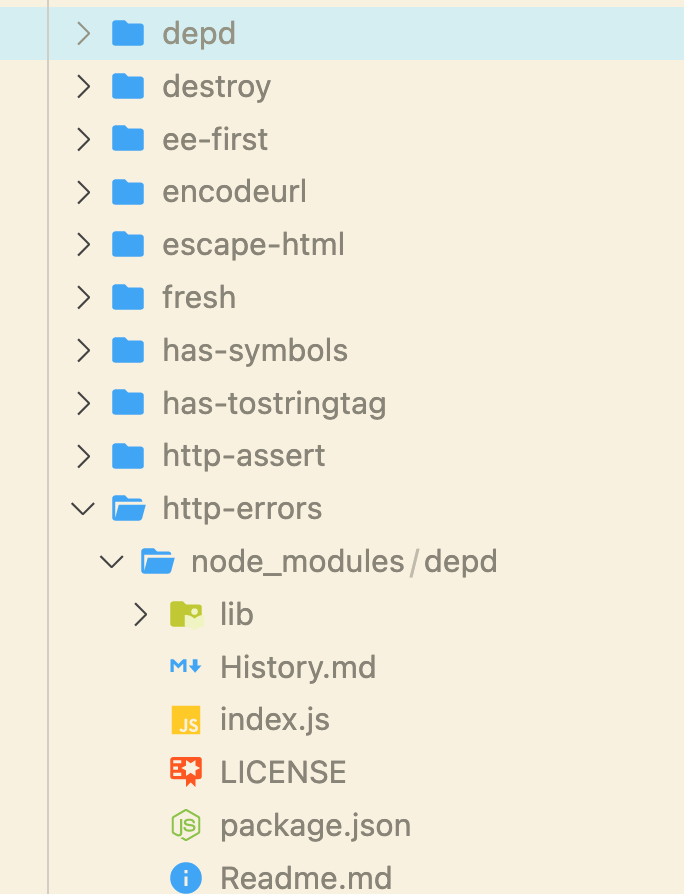Click the folder icon next to fresh
684x894 pixels.
128,297
